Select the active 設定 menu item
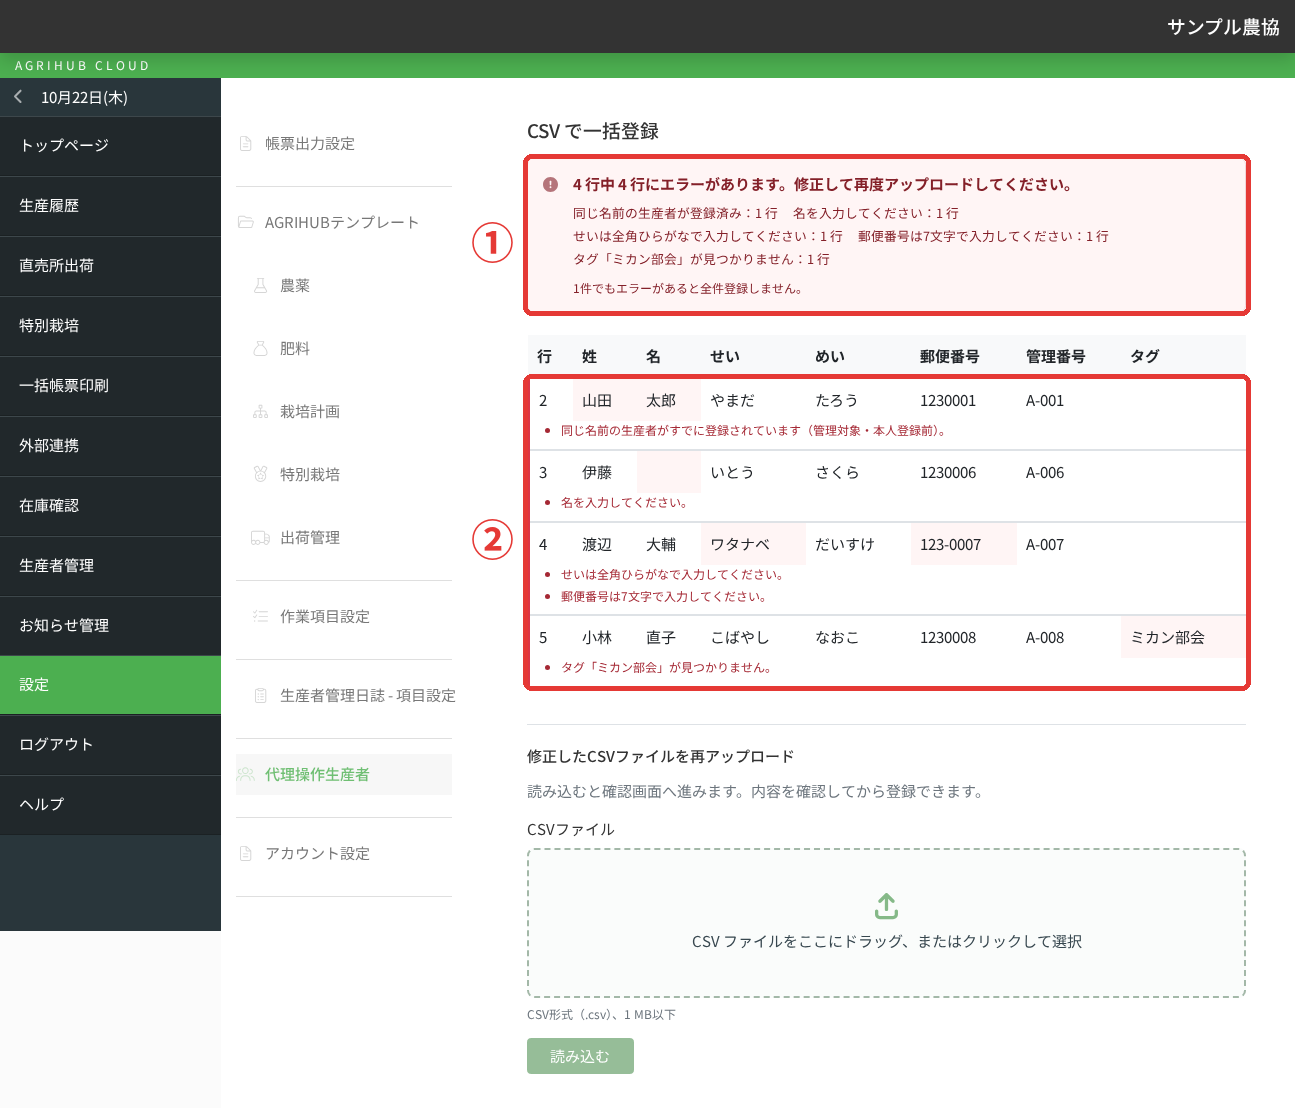 [110, 685]
